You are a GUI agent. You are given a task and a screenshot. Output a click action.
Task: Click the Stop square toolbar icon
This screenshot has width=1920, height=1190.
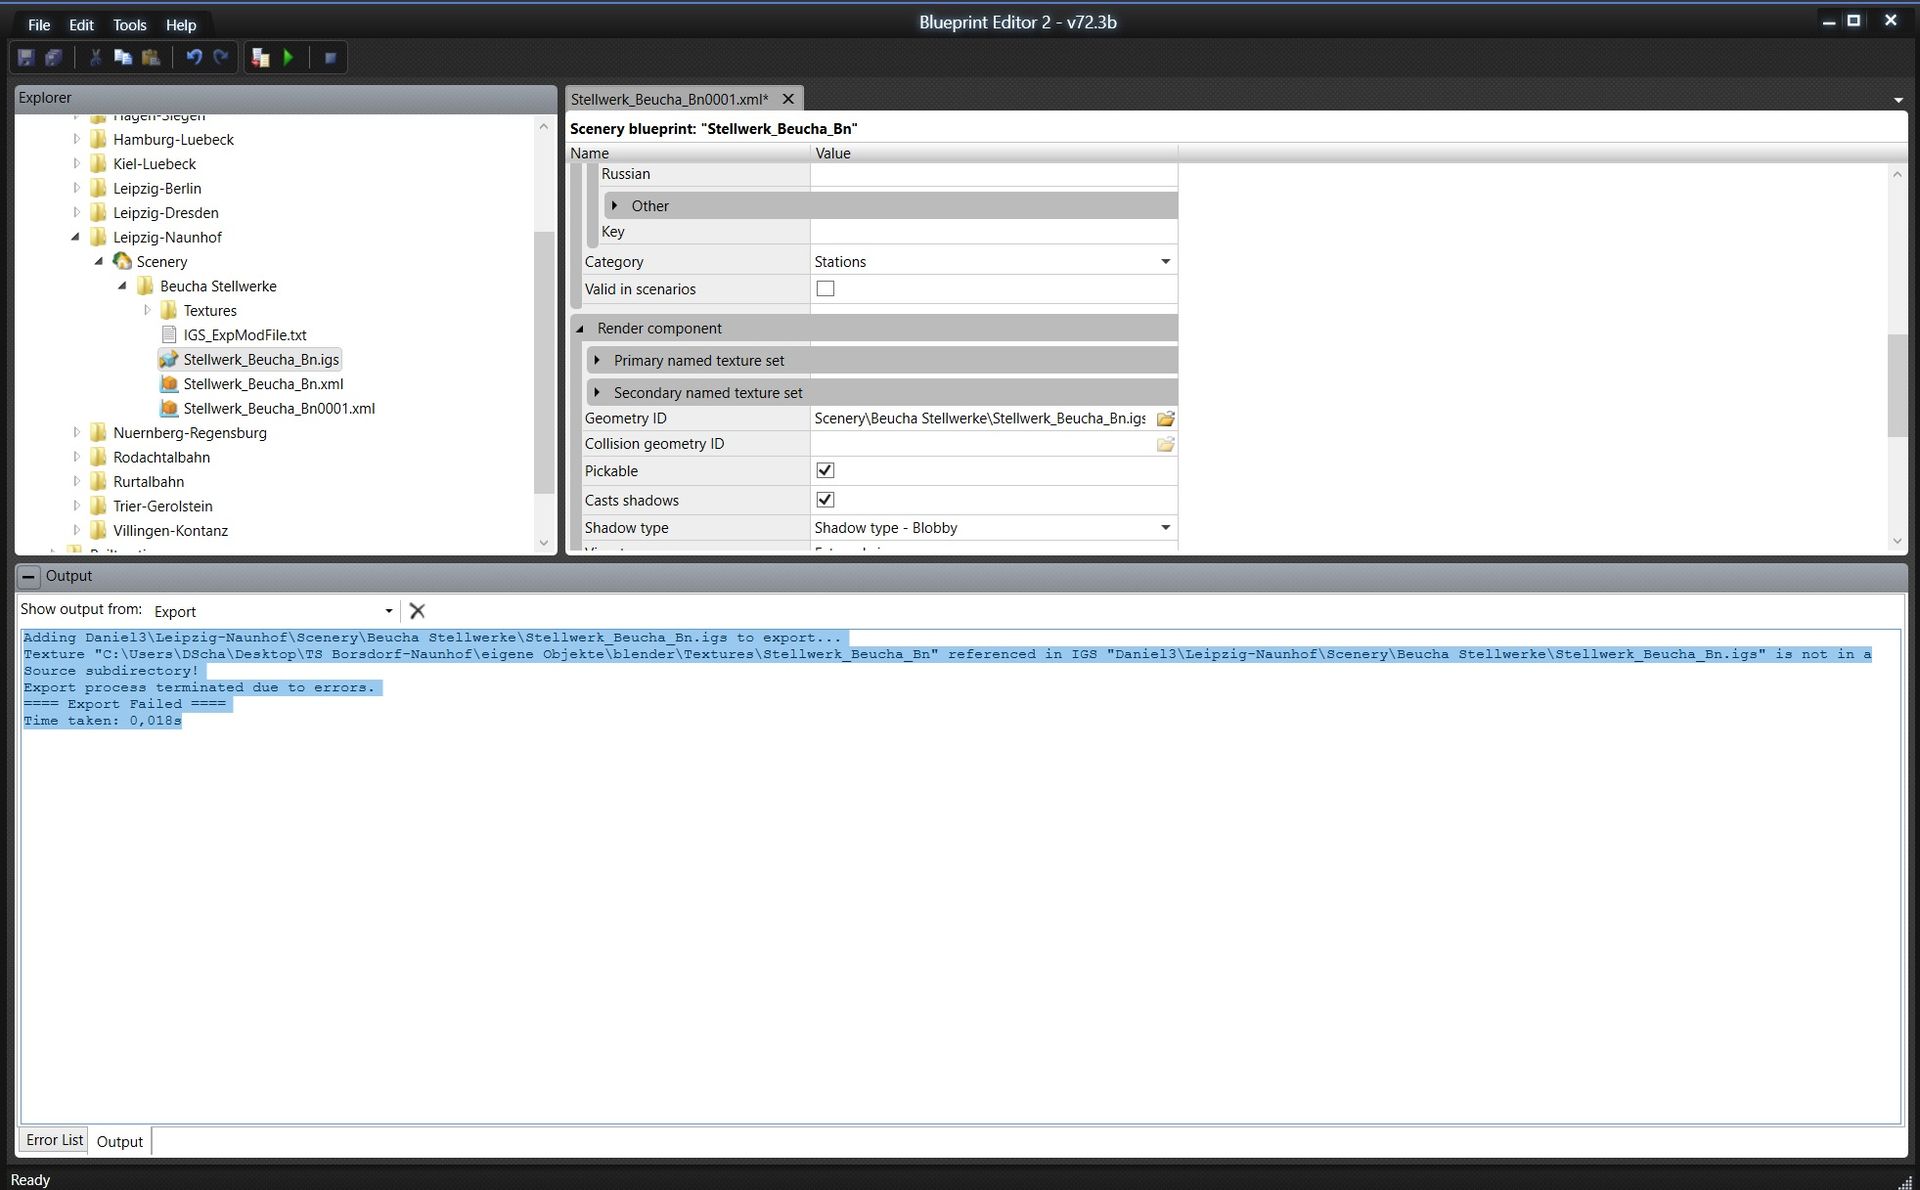tap(330, 58)
